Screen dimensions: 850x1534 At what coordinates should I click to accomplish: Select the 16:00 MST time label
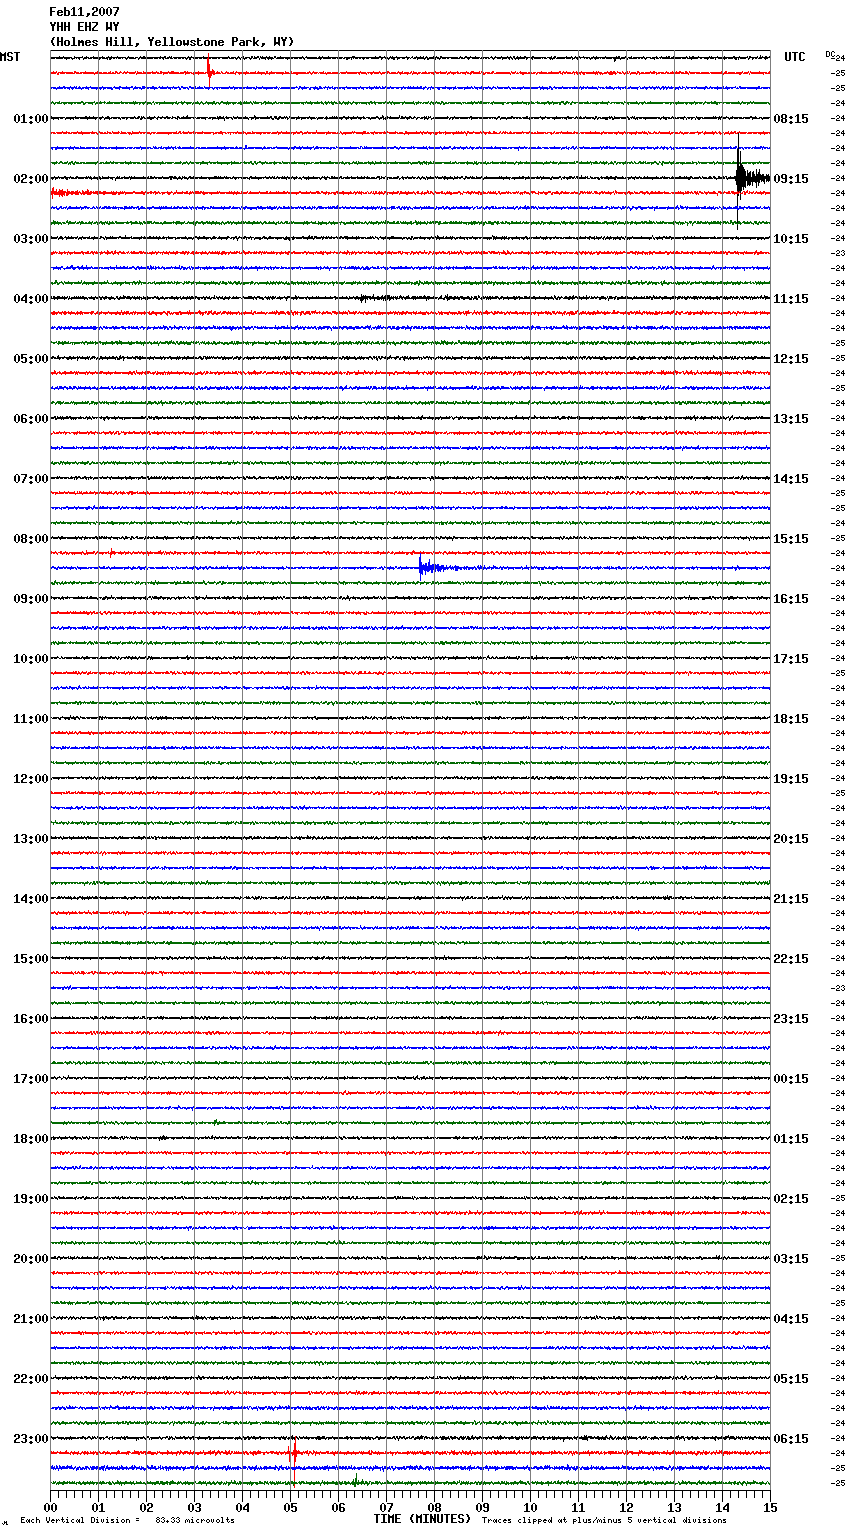coord(30,1019)
